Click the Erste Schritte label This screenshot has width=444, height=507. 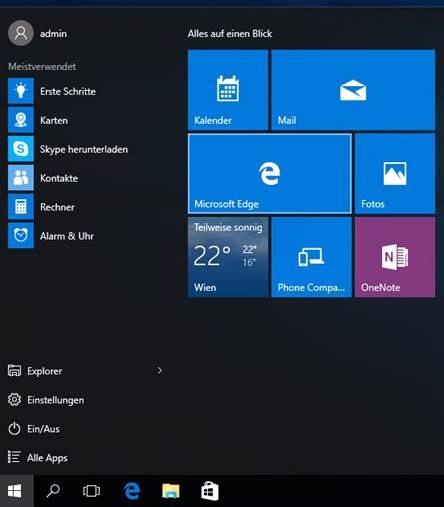68,91
